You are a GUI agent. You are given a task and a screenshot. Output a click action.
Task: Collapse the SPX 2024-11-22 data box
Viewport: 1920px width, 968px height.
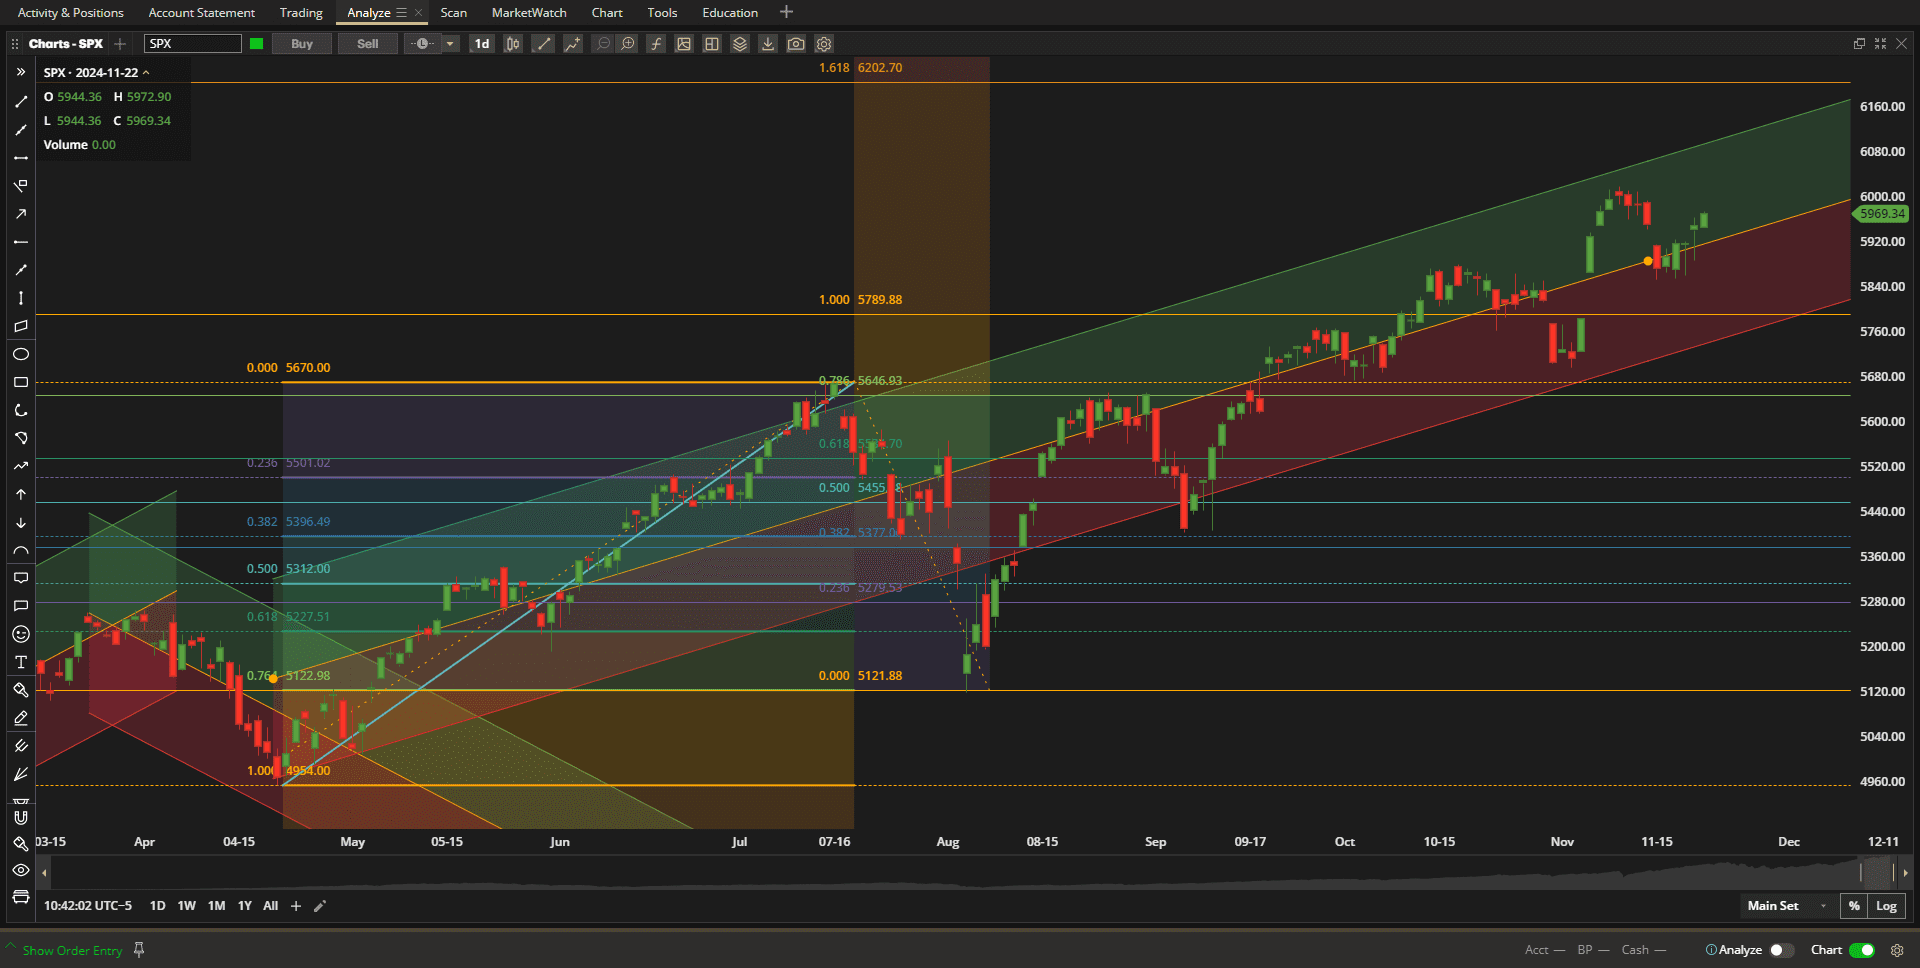(146, 73)
